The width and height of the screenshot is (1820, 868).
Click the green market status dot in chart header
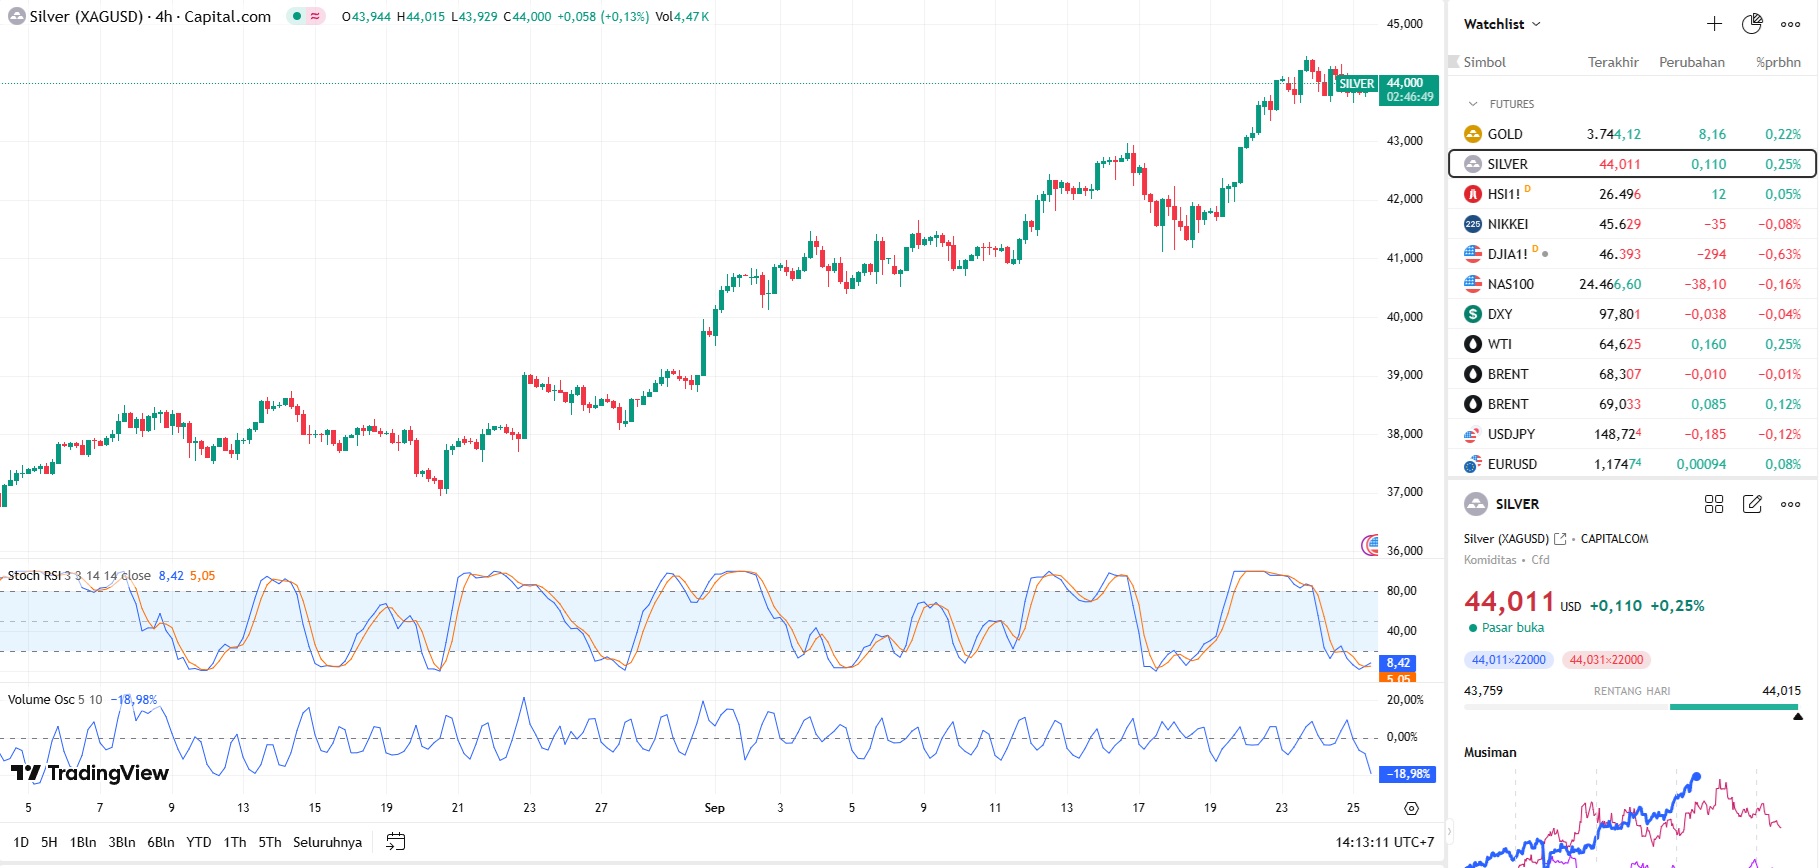[297, 16]
